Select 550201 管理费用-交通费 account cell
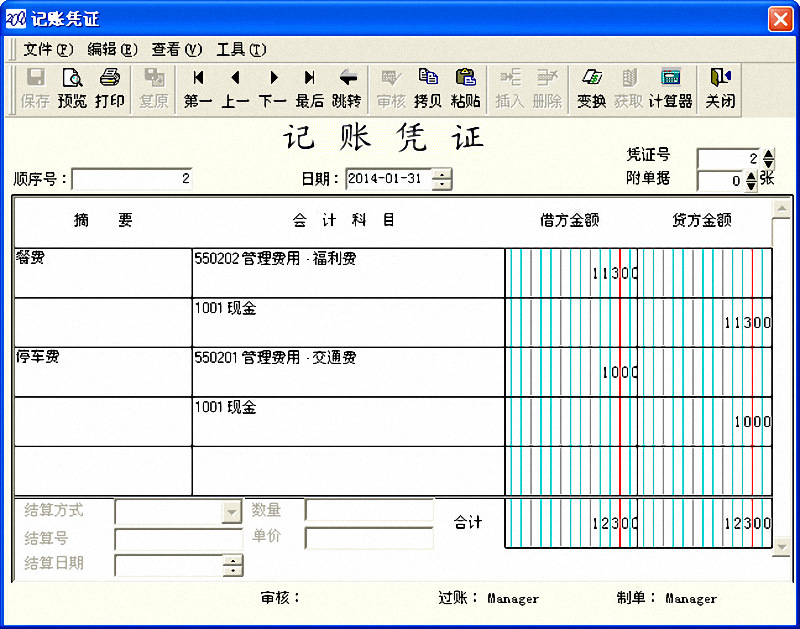The width and height of the screenshot is (800, 629). [348, 372]
